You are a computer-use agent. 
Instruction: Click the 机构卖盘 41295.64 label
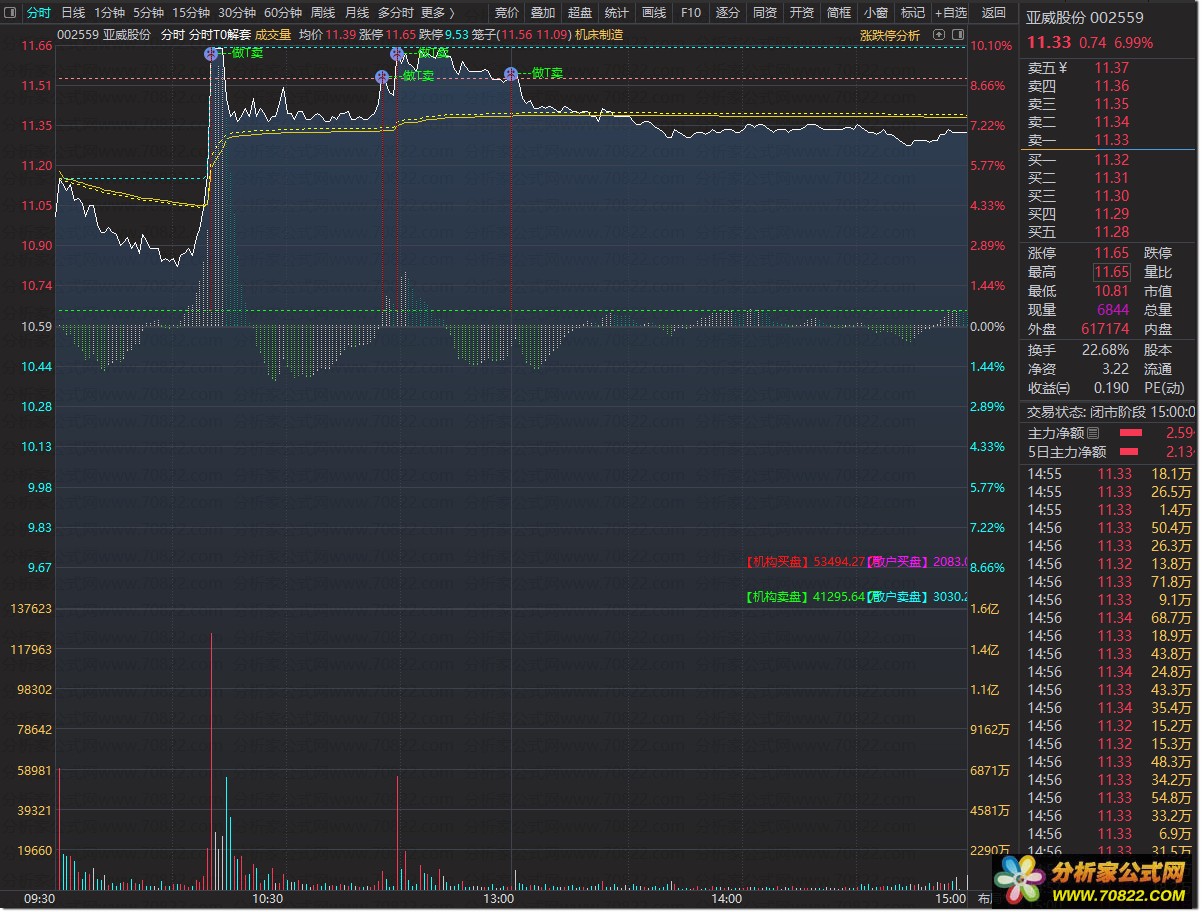click(805, 597)
